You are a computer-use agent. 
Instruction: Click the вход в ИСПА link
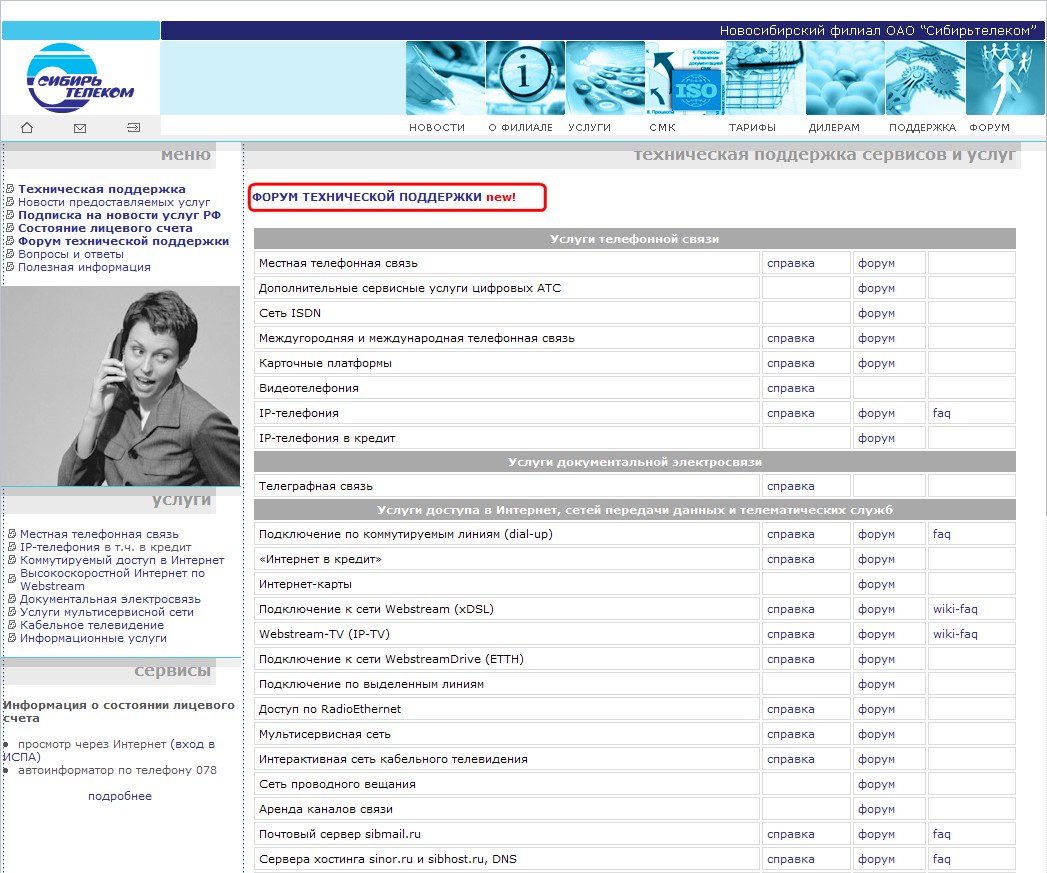pyautogui.click(x=192, y=744)
